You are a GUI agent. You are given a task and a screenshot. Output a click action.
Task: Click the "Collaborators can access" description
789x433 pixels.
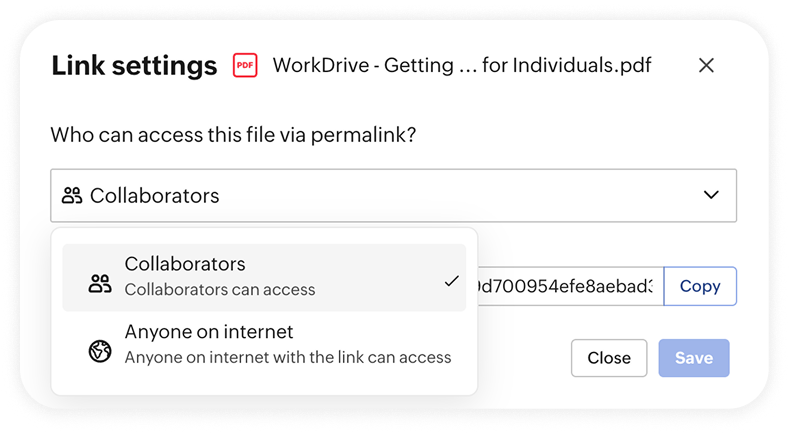click(x=220, y=290)
